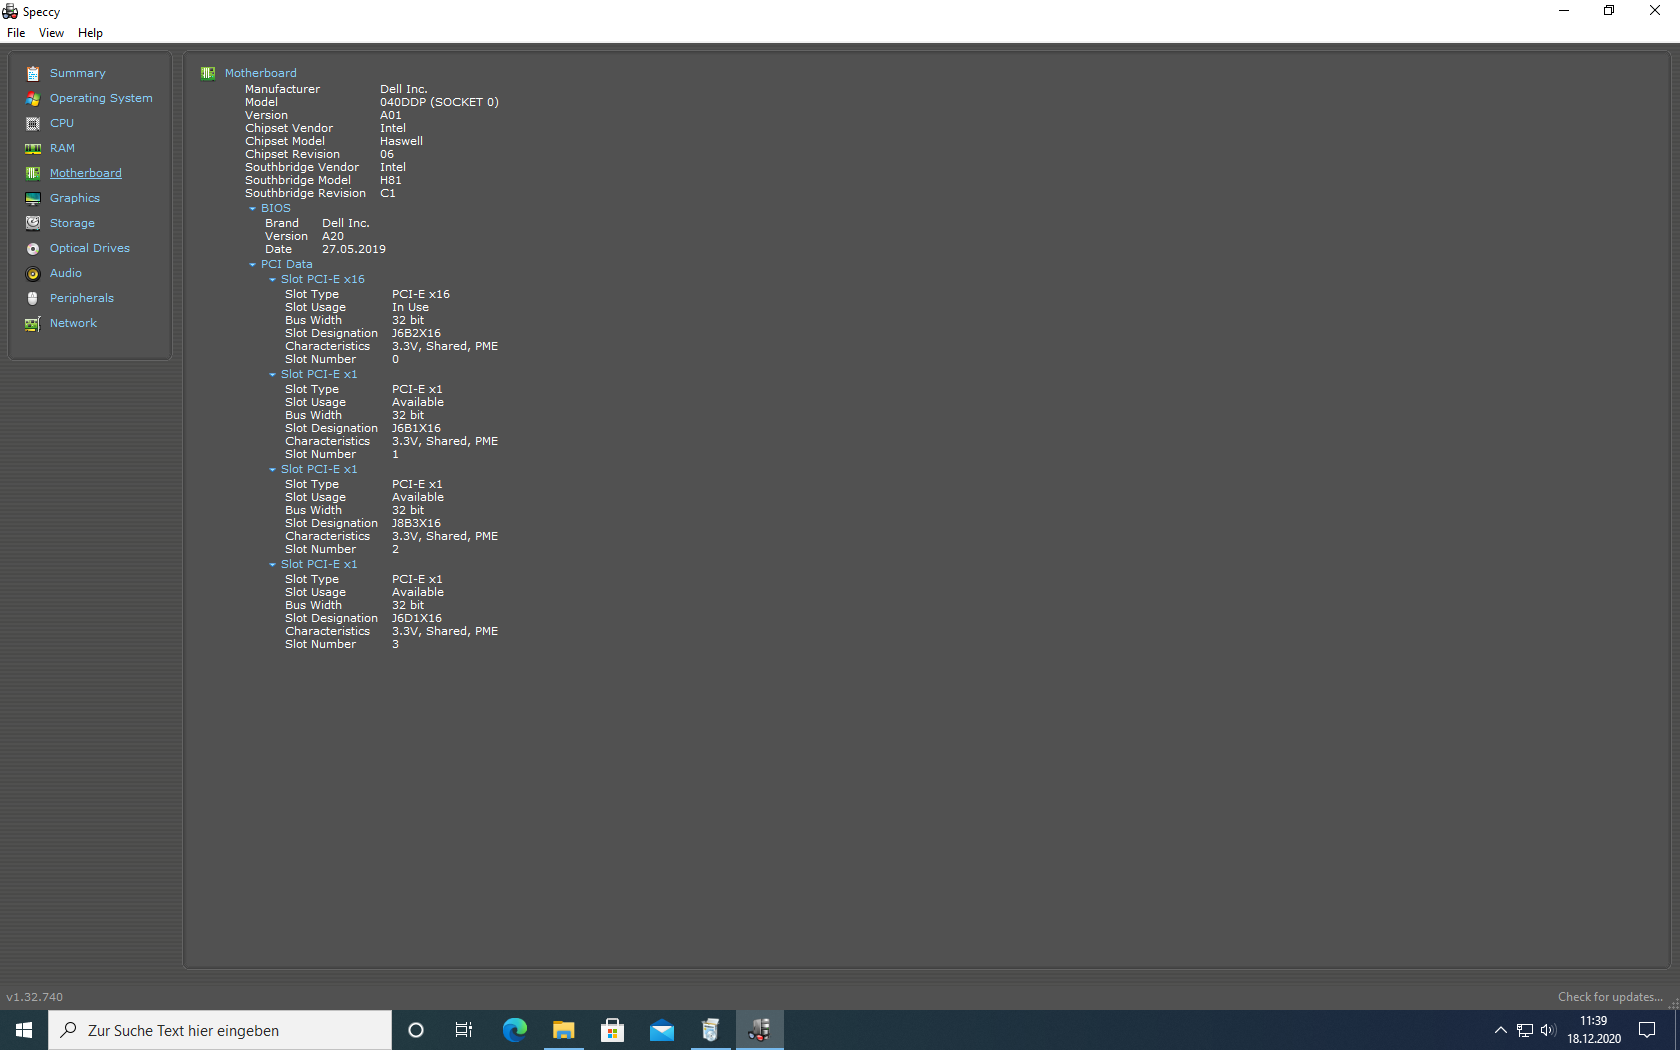Click the Version value A01
The height and width of the screenshot is (1050, 1680).
click(391, 115)
